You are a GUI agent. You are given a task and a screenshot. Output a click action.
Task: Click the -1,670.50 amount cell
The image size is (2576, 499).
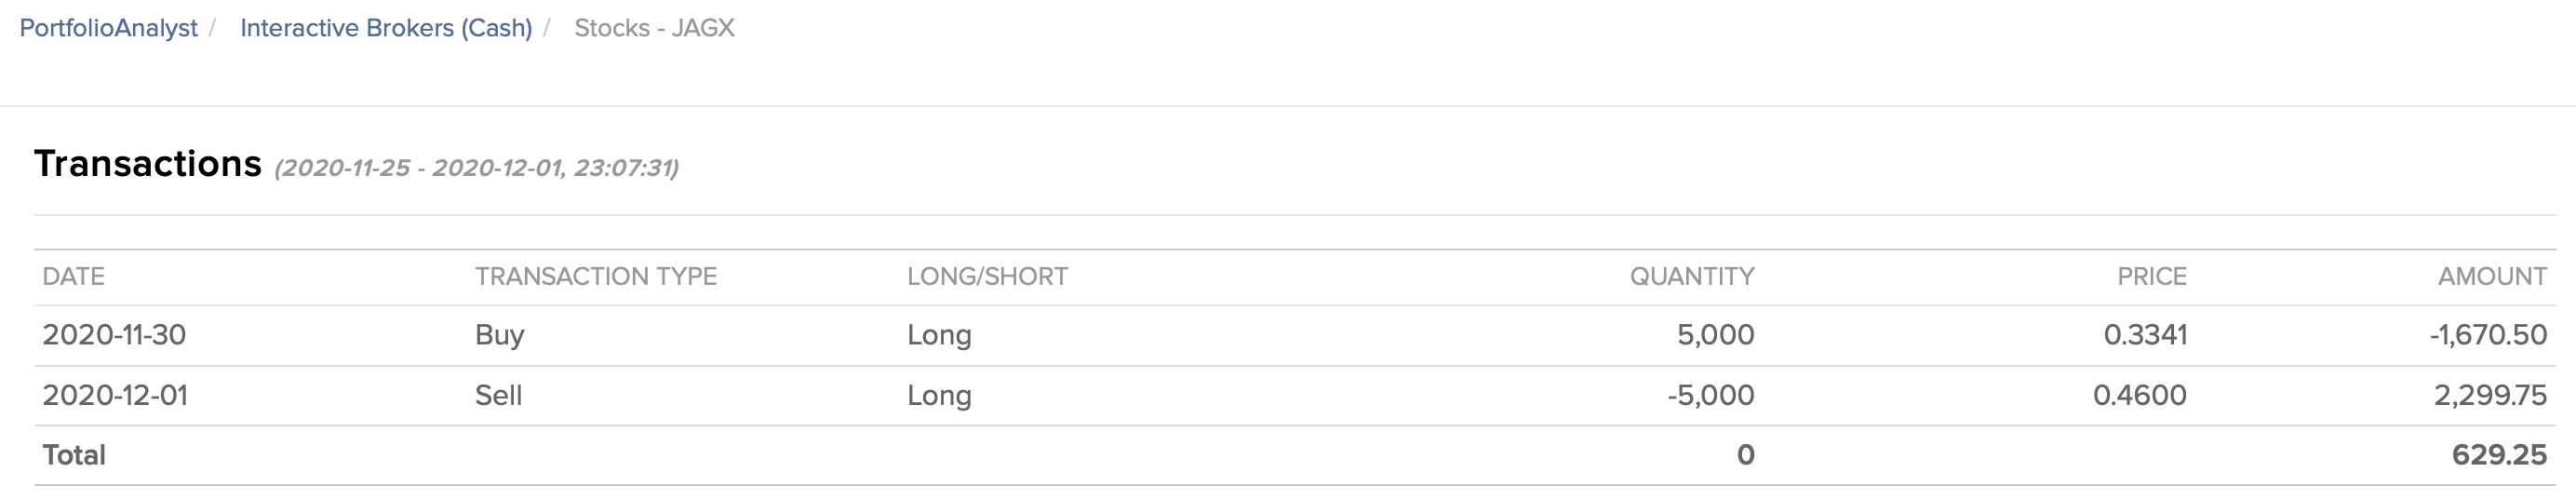click(x=2487, y=335)
